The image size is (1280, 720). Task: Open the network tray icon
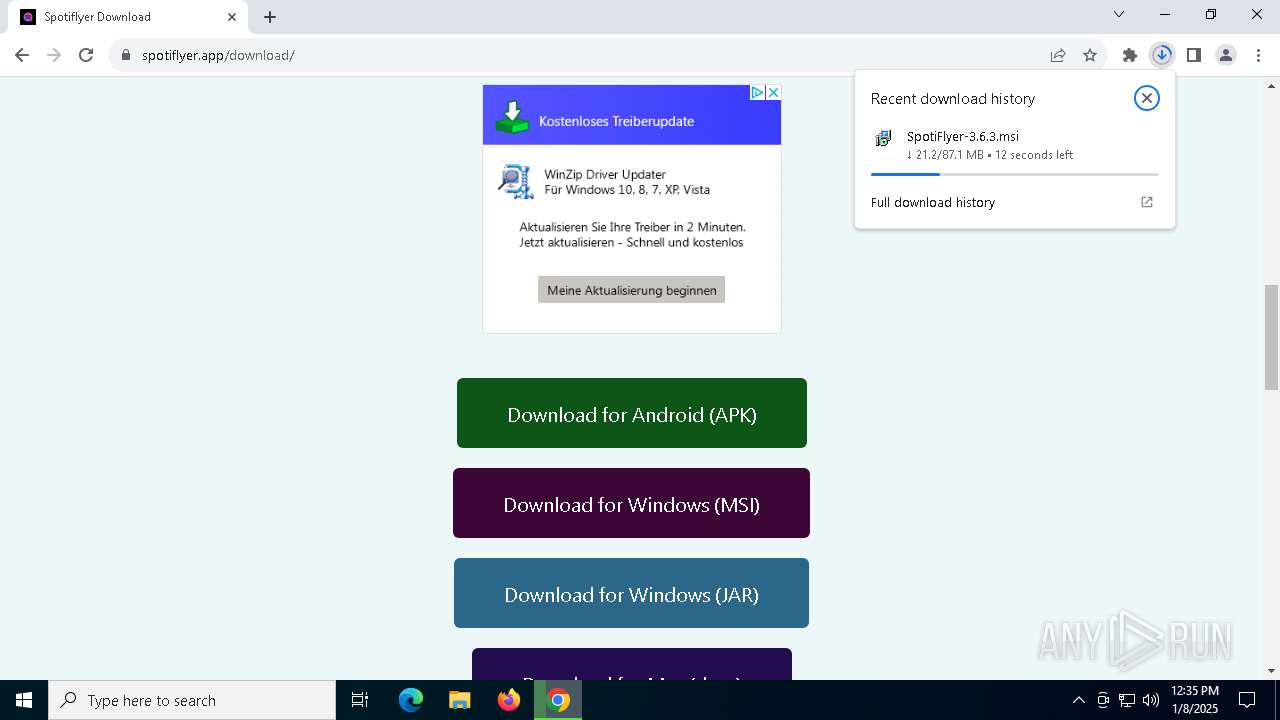click(1127, 700)
